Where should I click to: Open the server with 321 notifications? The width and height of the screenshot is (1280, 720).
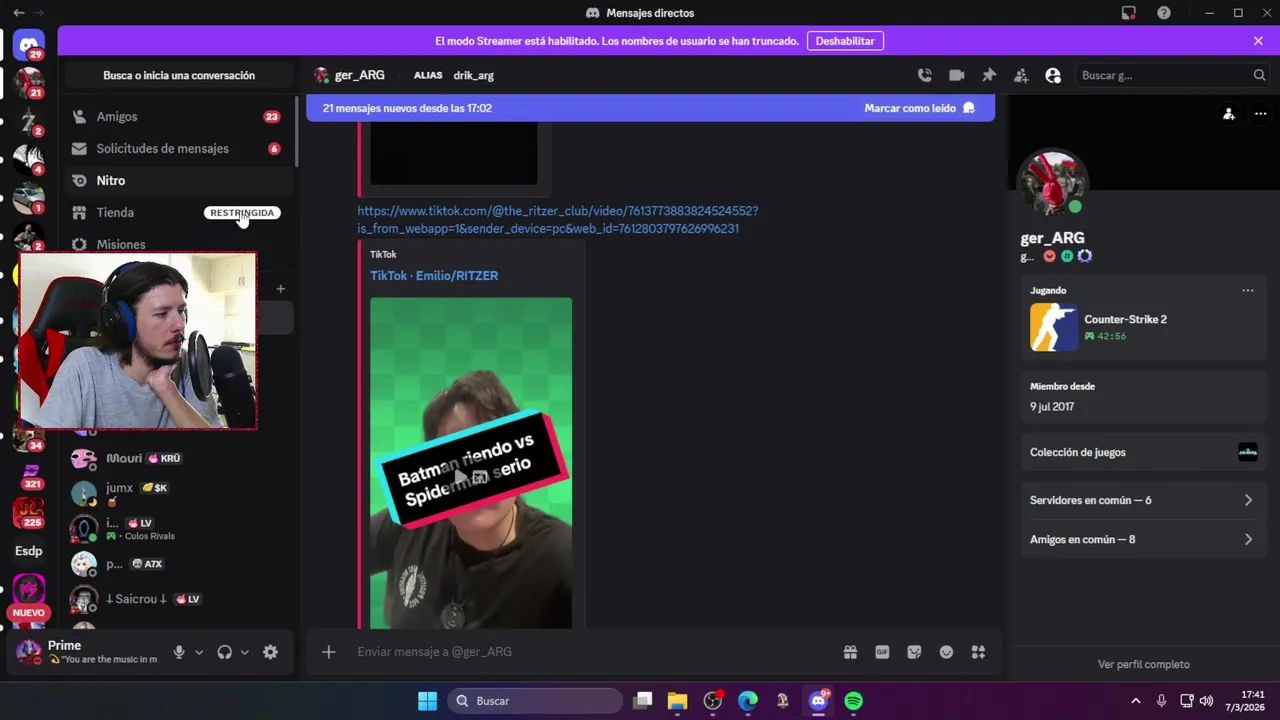[x=29, y=474]
